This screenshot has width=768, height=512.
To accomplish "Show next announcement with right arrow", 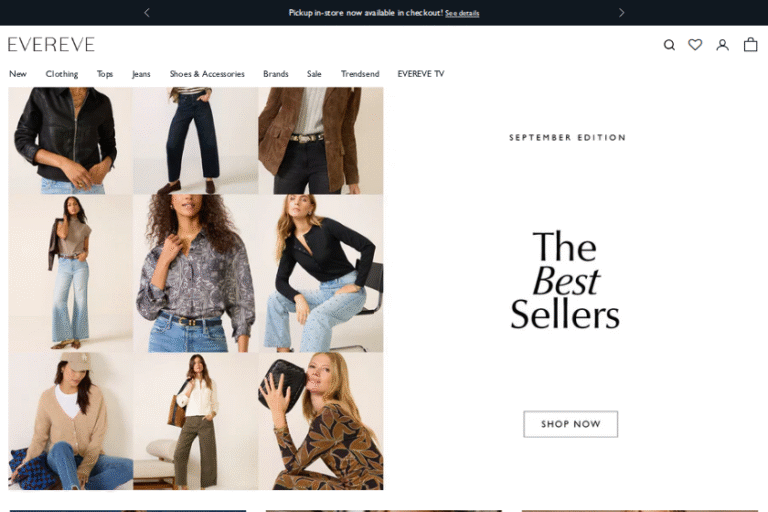I will pyautogui.click(x=622, y=13).
